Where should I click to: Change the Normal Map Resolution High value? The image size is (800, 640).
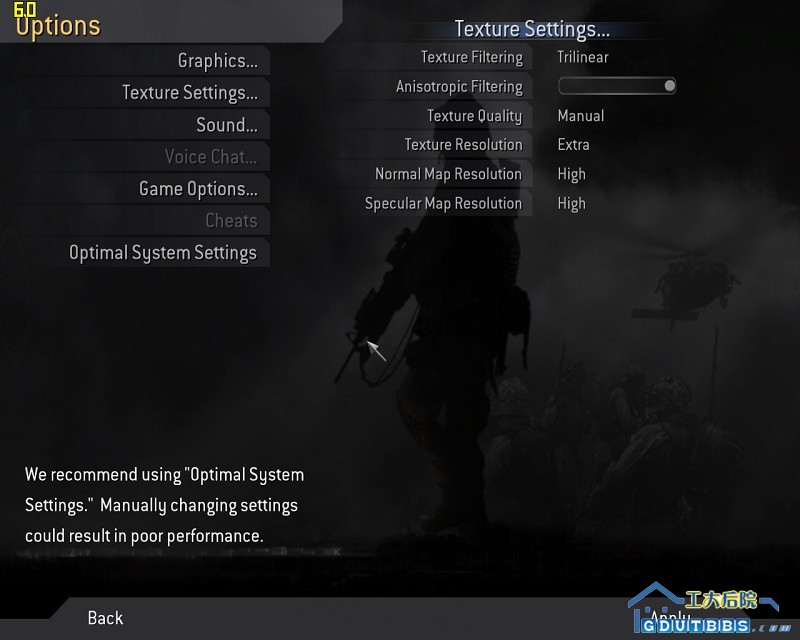pos(571,174)
